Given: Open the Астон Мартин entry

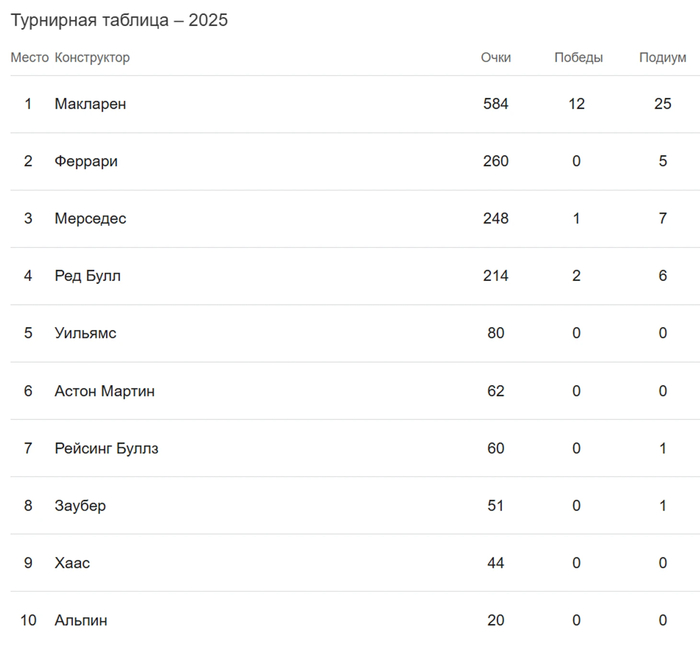Looking at the screenshot, I should (x=104, y=391).
